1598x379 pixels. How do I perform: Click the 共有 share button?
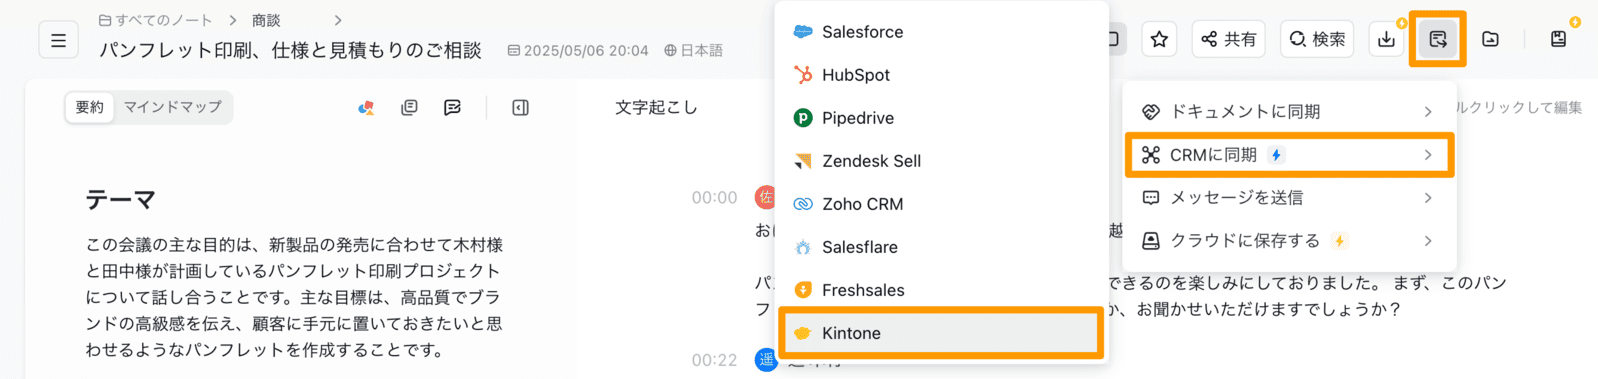tap(1229, 39)
